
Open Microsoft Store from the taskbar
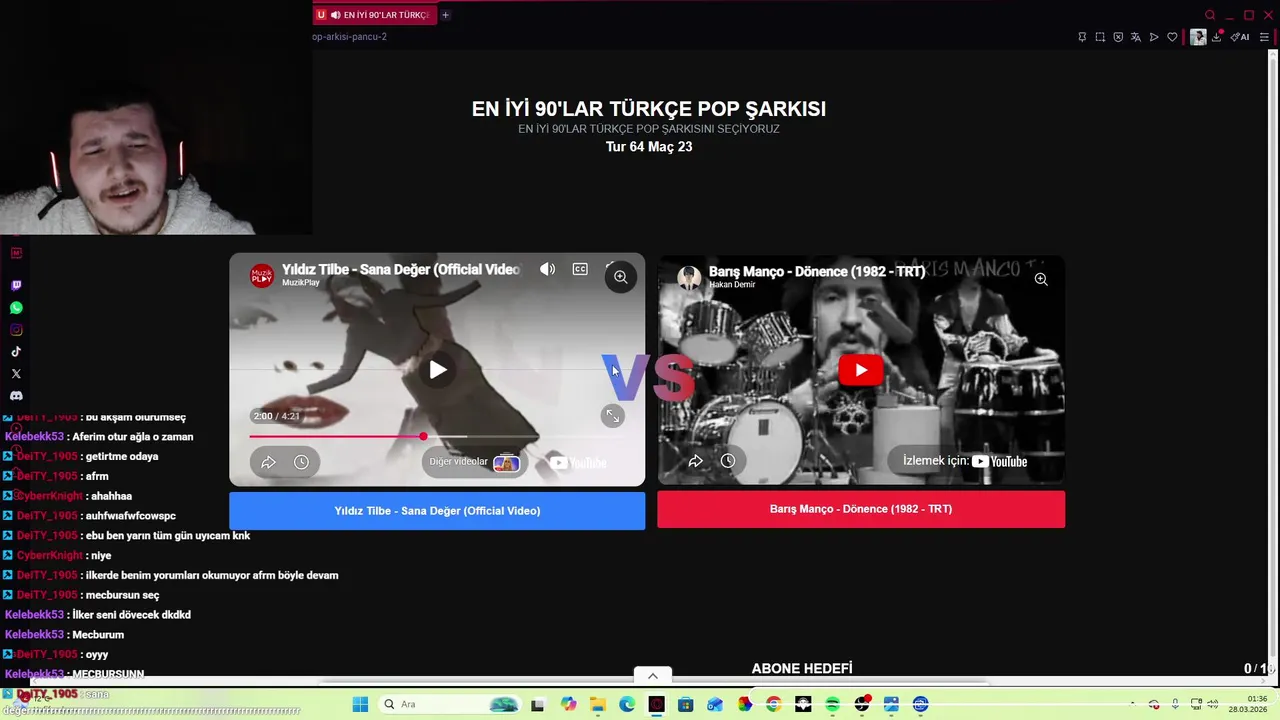(685, 704)
